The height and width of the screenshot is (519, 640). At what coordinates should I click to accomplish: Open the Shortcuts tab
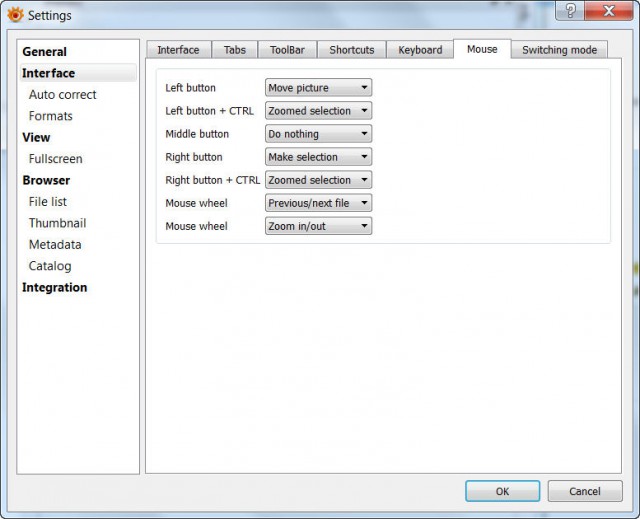click(352, 50)
